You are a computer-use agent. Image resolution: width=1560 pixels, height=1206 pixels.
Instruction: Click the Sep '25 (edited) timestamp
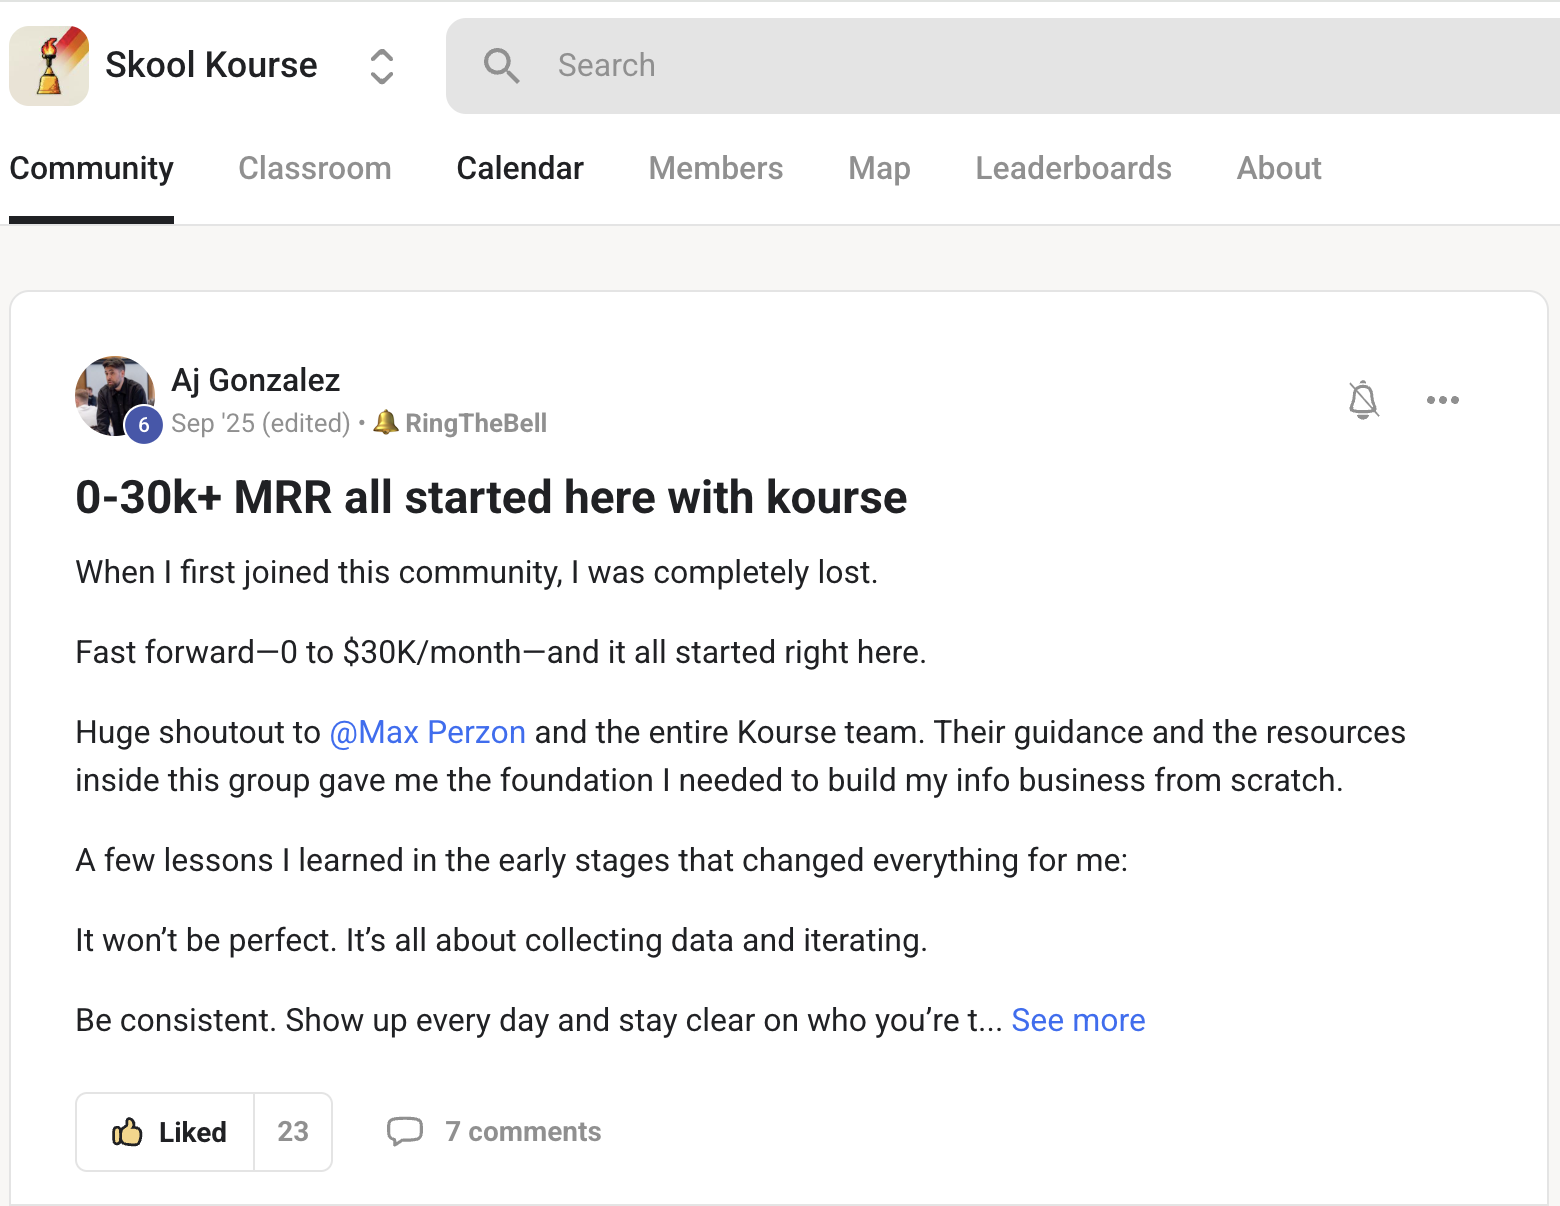(x=261, y=423)
